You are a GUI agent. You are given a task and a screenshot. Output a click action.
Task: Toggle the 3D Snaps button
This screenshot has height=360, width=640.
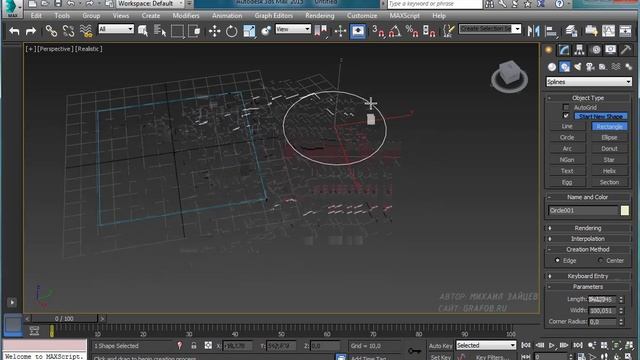coord(378,31)
